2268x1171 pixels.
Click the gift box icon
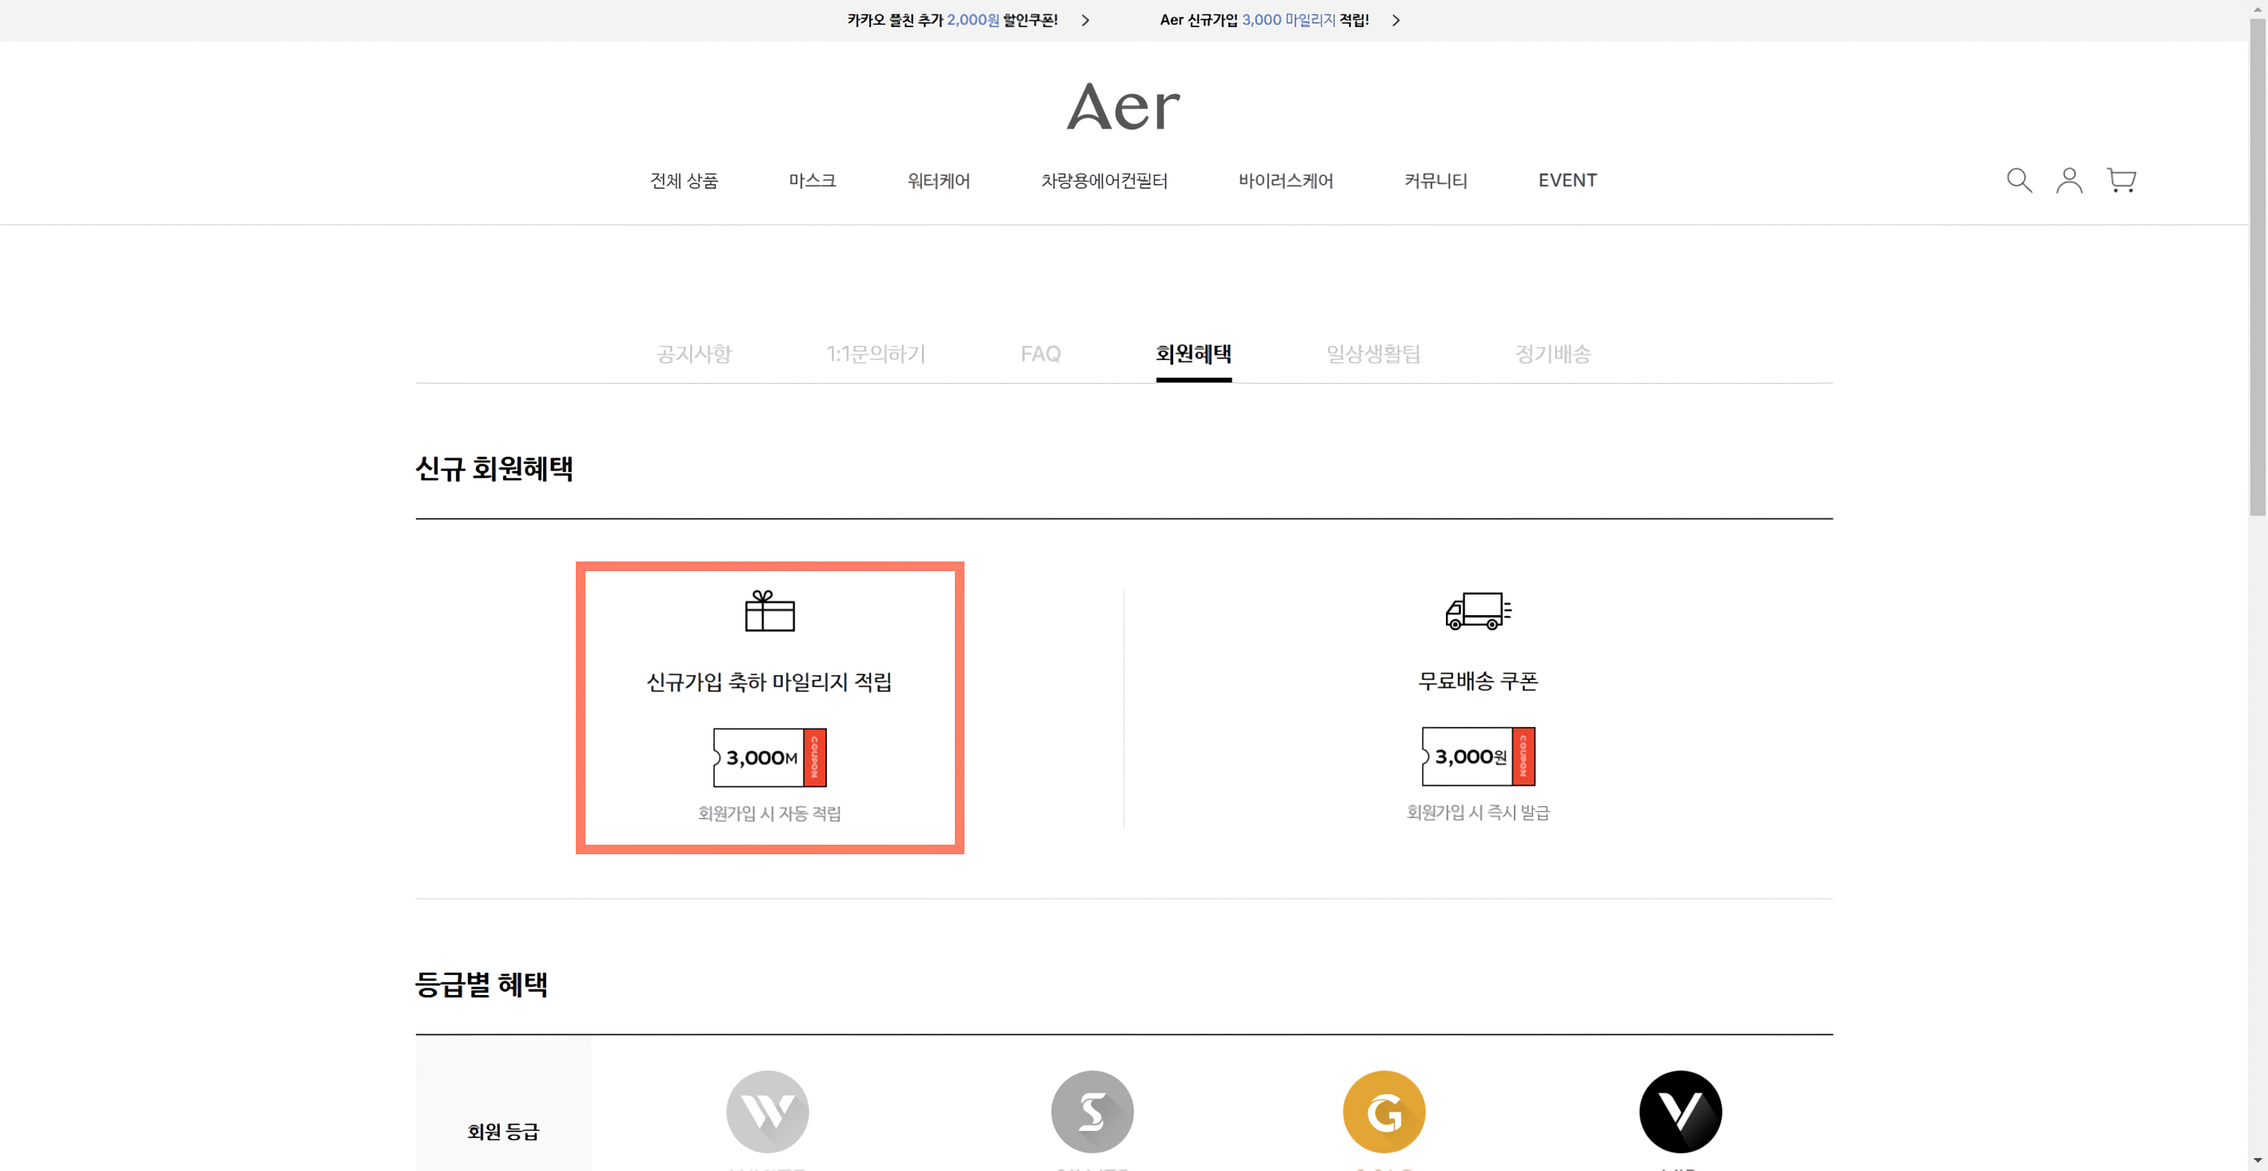pos(769,611)
